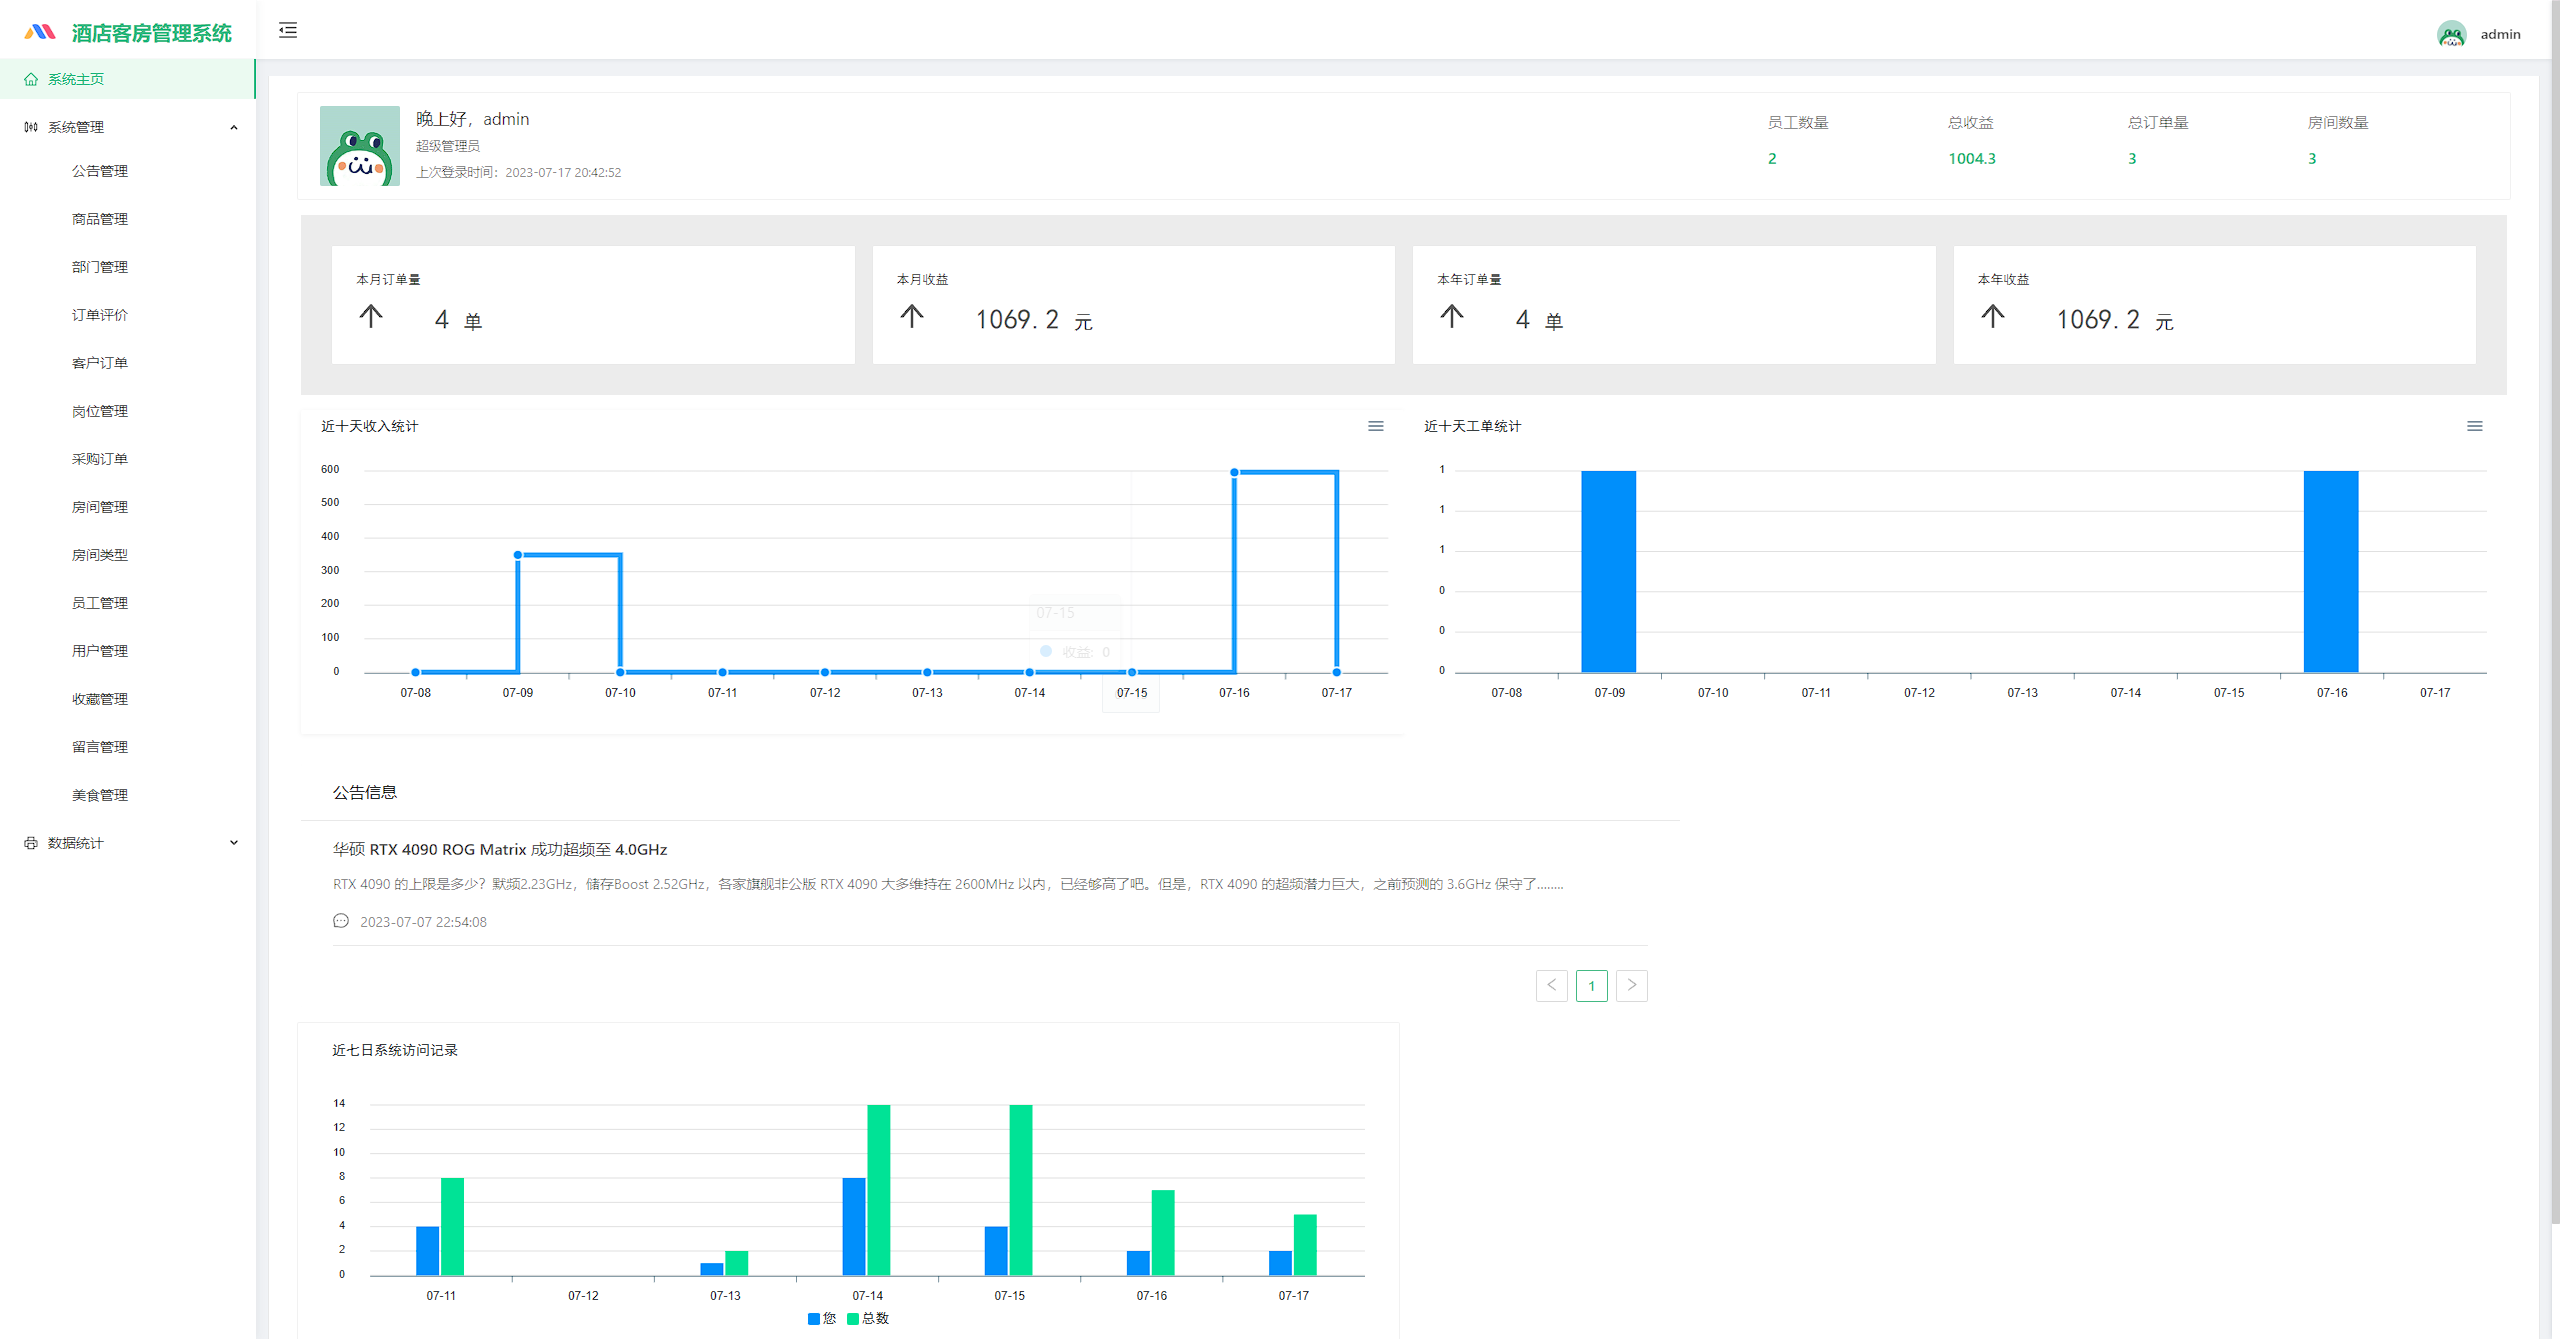This screenshot has height=1339, width=2560.
Task: Toggle the 您 legend swatch in visits chart
Action: (814, 1318)
